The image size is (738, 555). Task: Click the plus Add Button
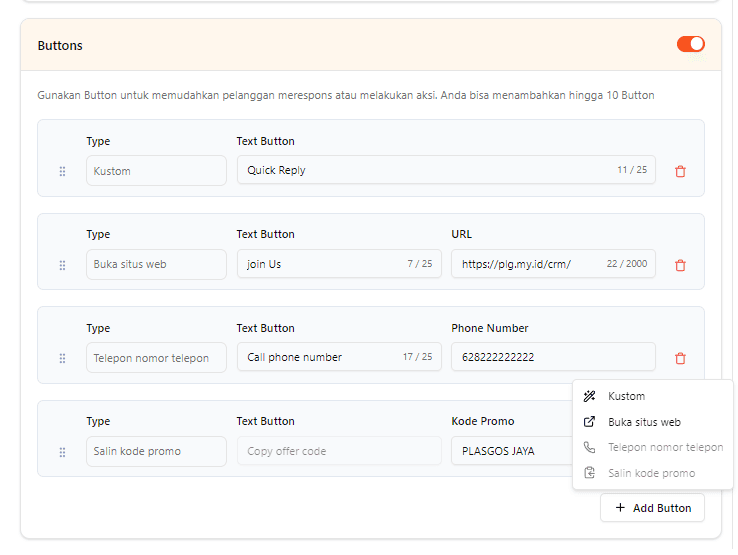[652, 508]
